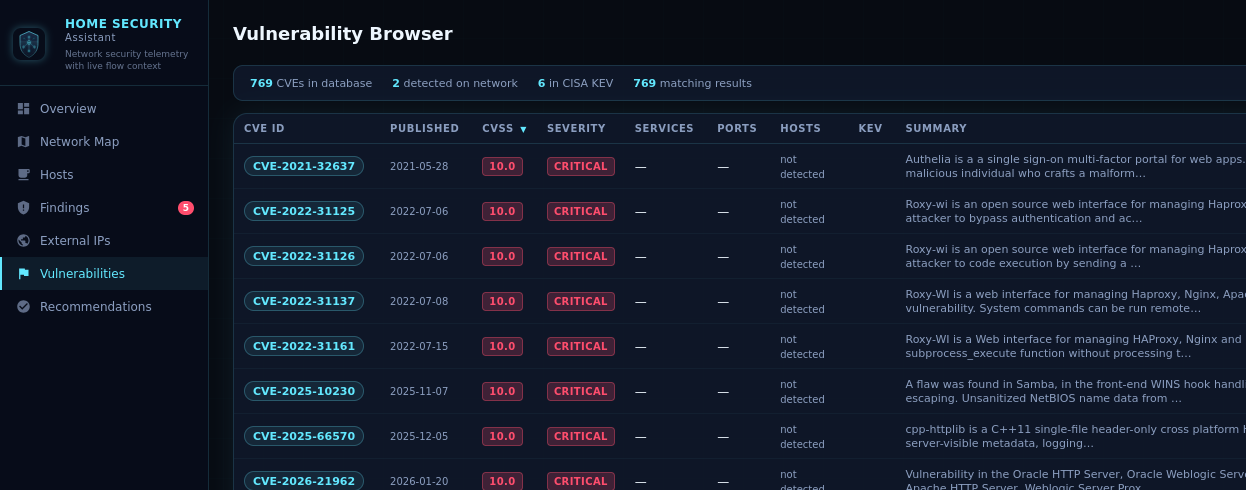Go to the Recommendations page

click(x=95, y=307)
